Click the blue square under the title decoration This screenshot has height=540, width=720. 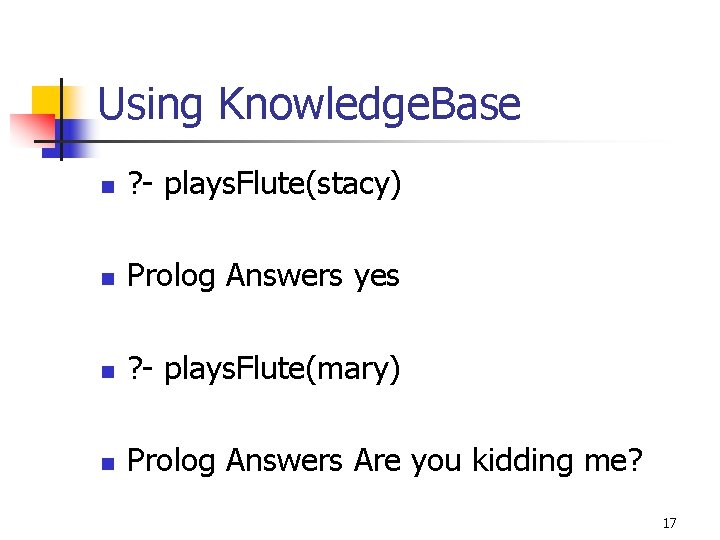[72, 132]
